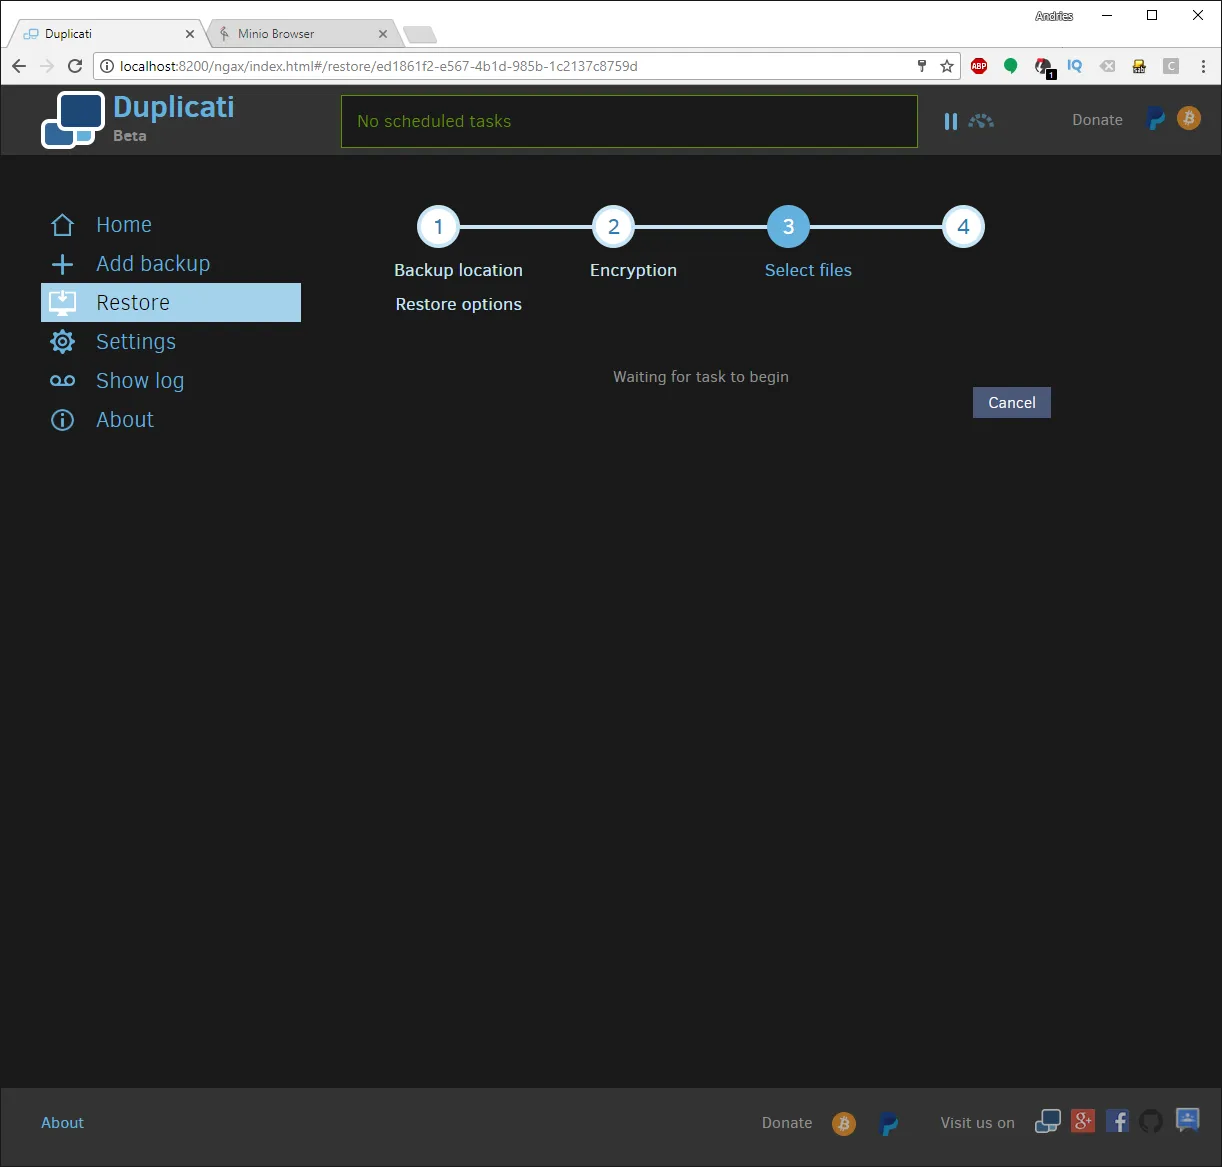Screen dimensions: 1222x1167
Task: Go to step 4 circle
Action: click(x=963, y=227)
